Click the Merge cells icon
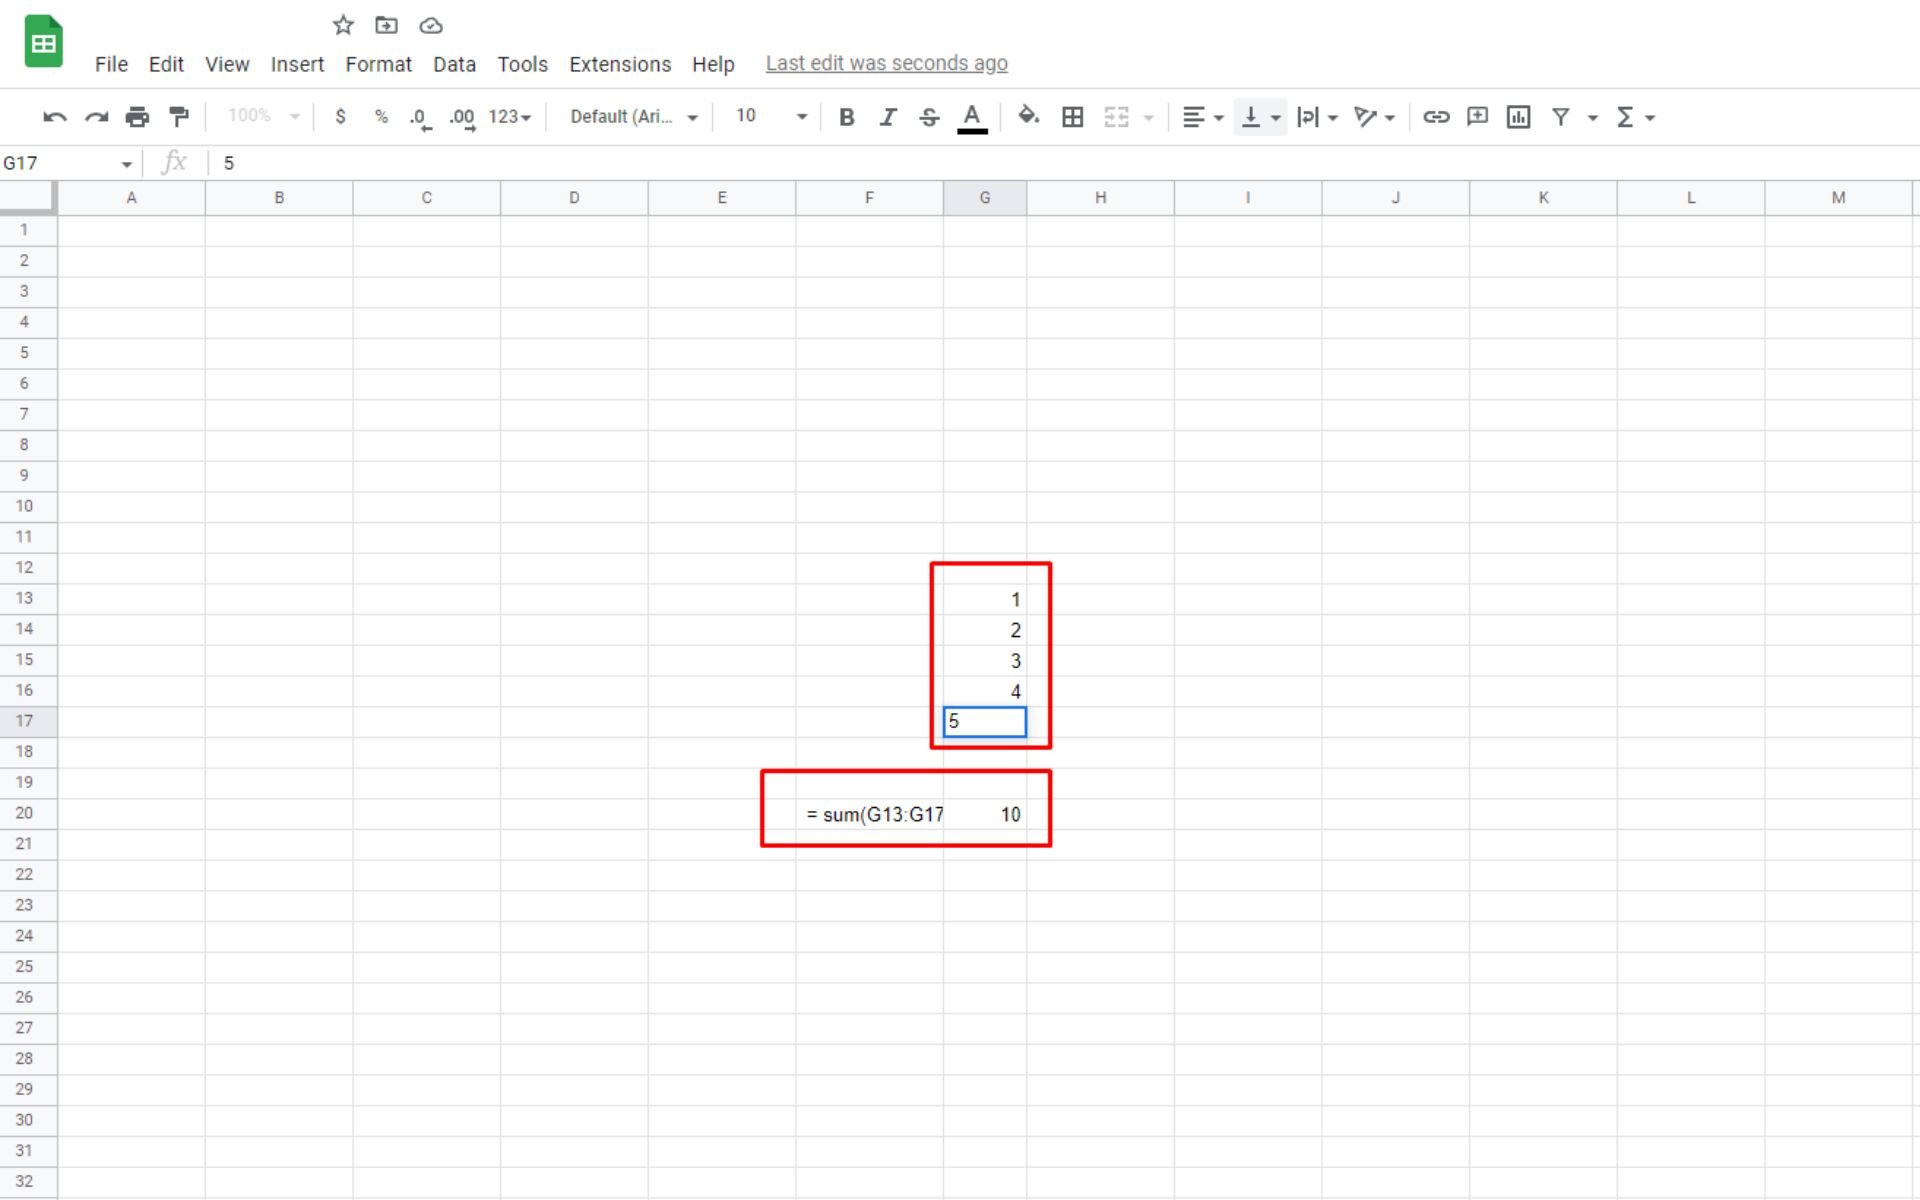 click(1116, 117)
